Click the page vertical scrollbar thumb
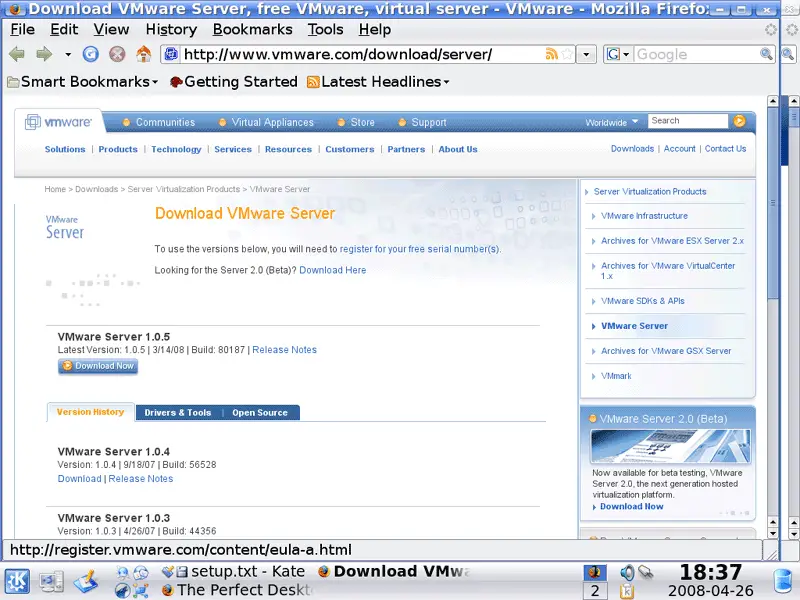800x600 pixels. [773, 204]
